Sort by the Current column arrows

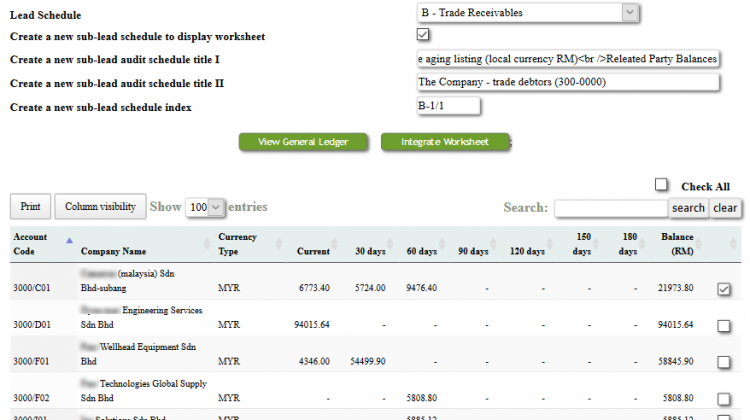point(334,243)
